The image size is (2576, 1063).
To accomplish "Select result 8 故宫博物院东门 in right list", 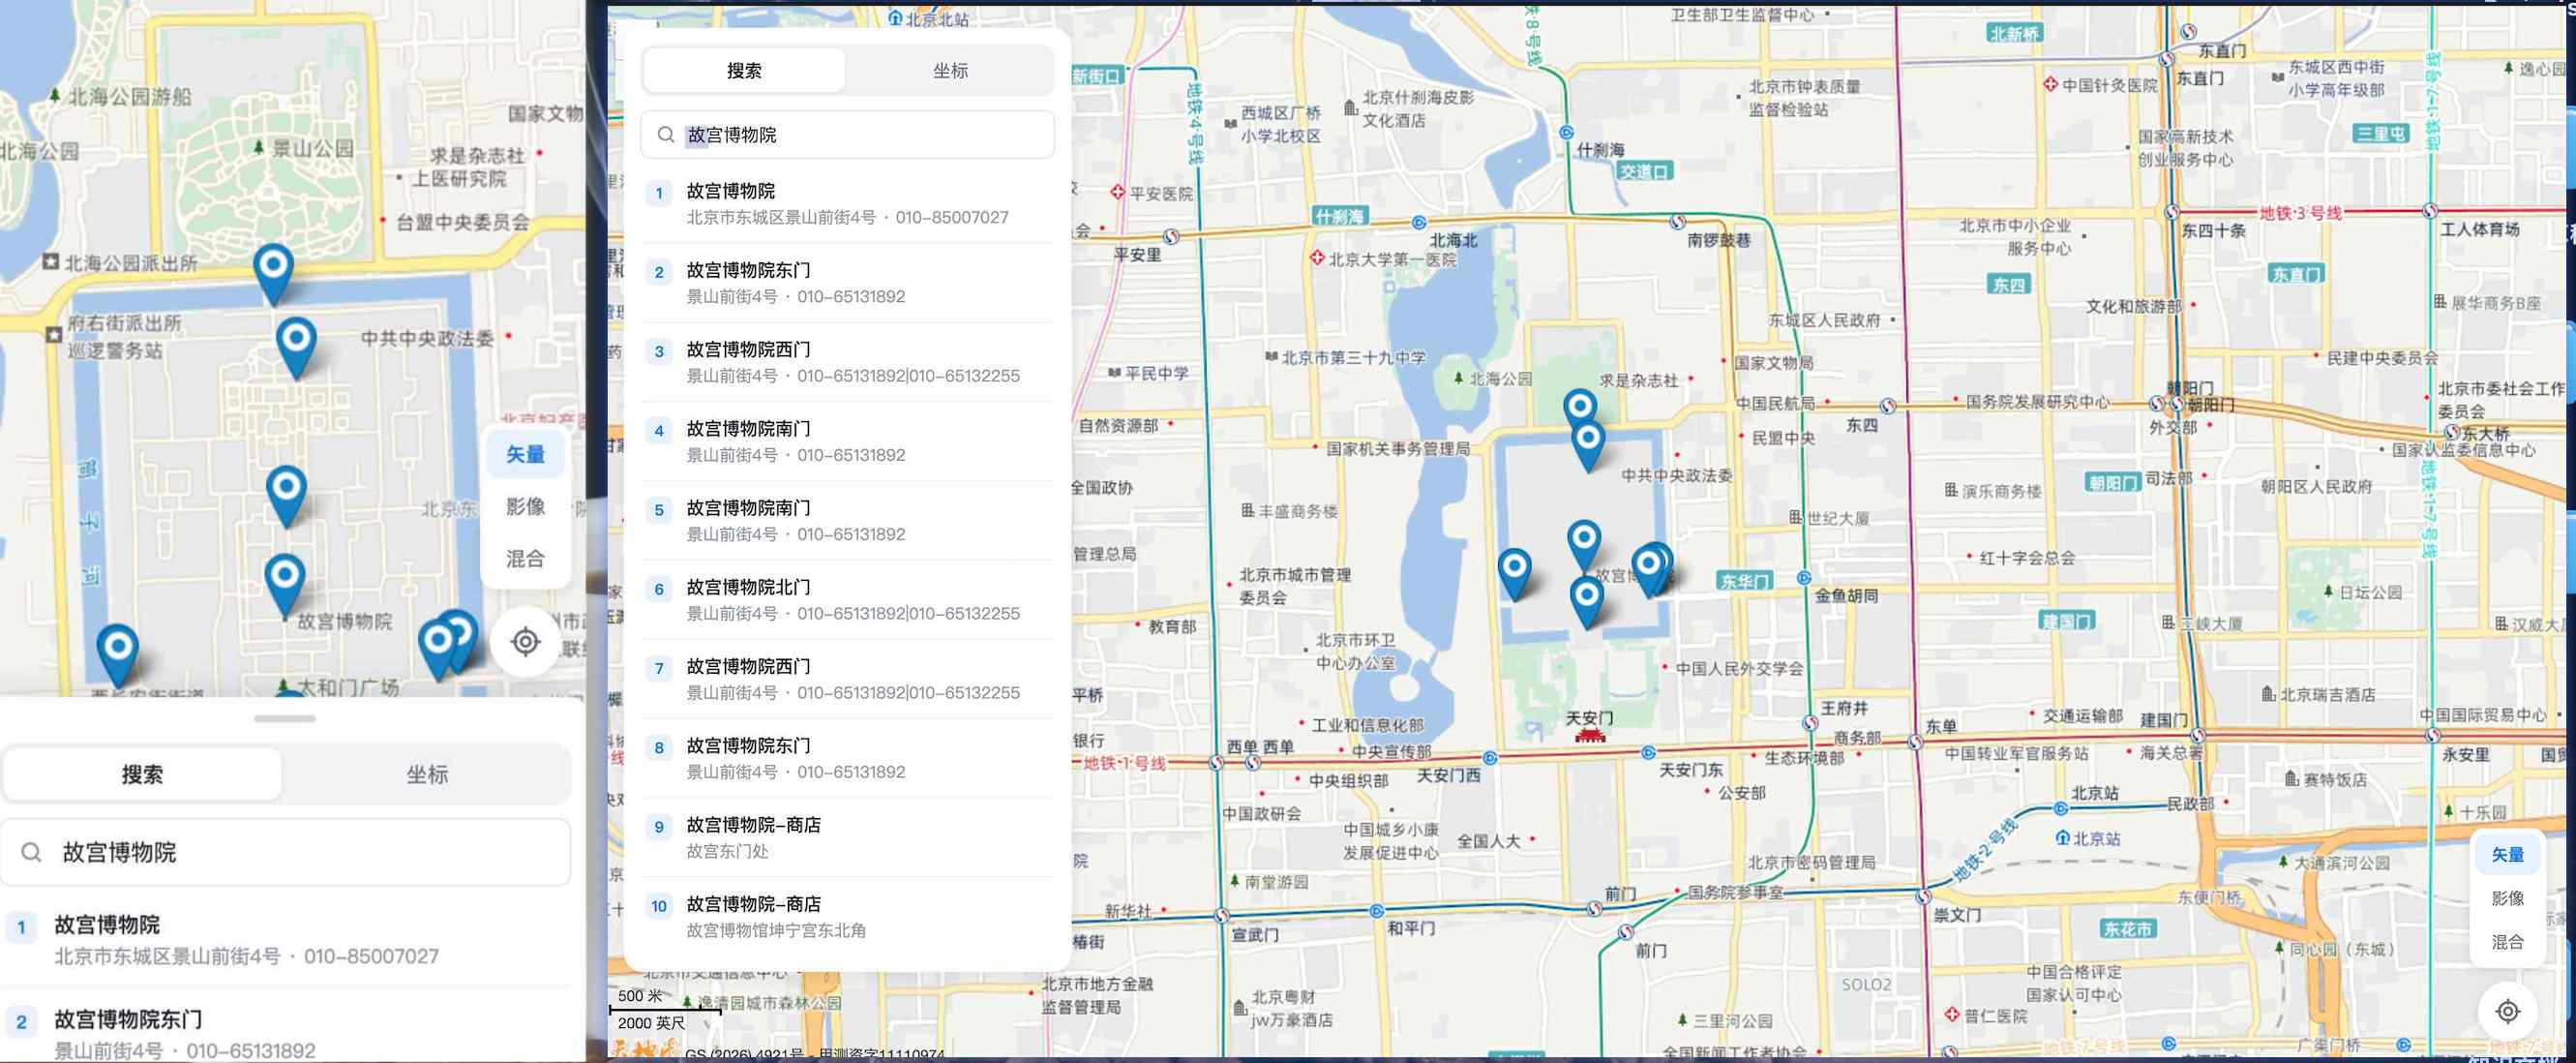I will click(x=847, y=759).
